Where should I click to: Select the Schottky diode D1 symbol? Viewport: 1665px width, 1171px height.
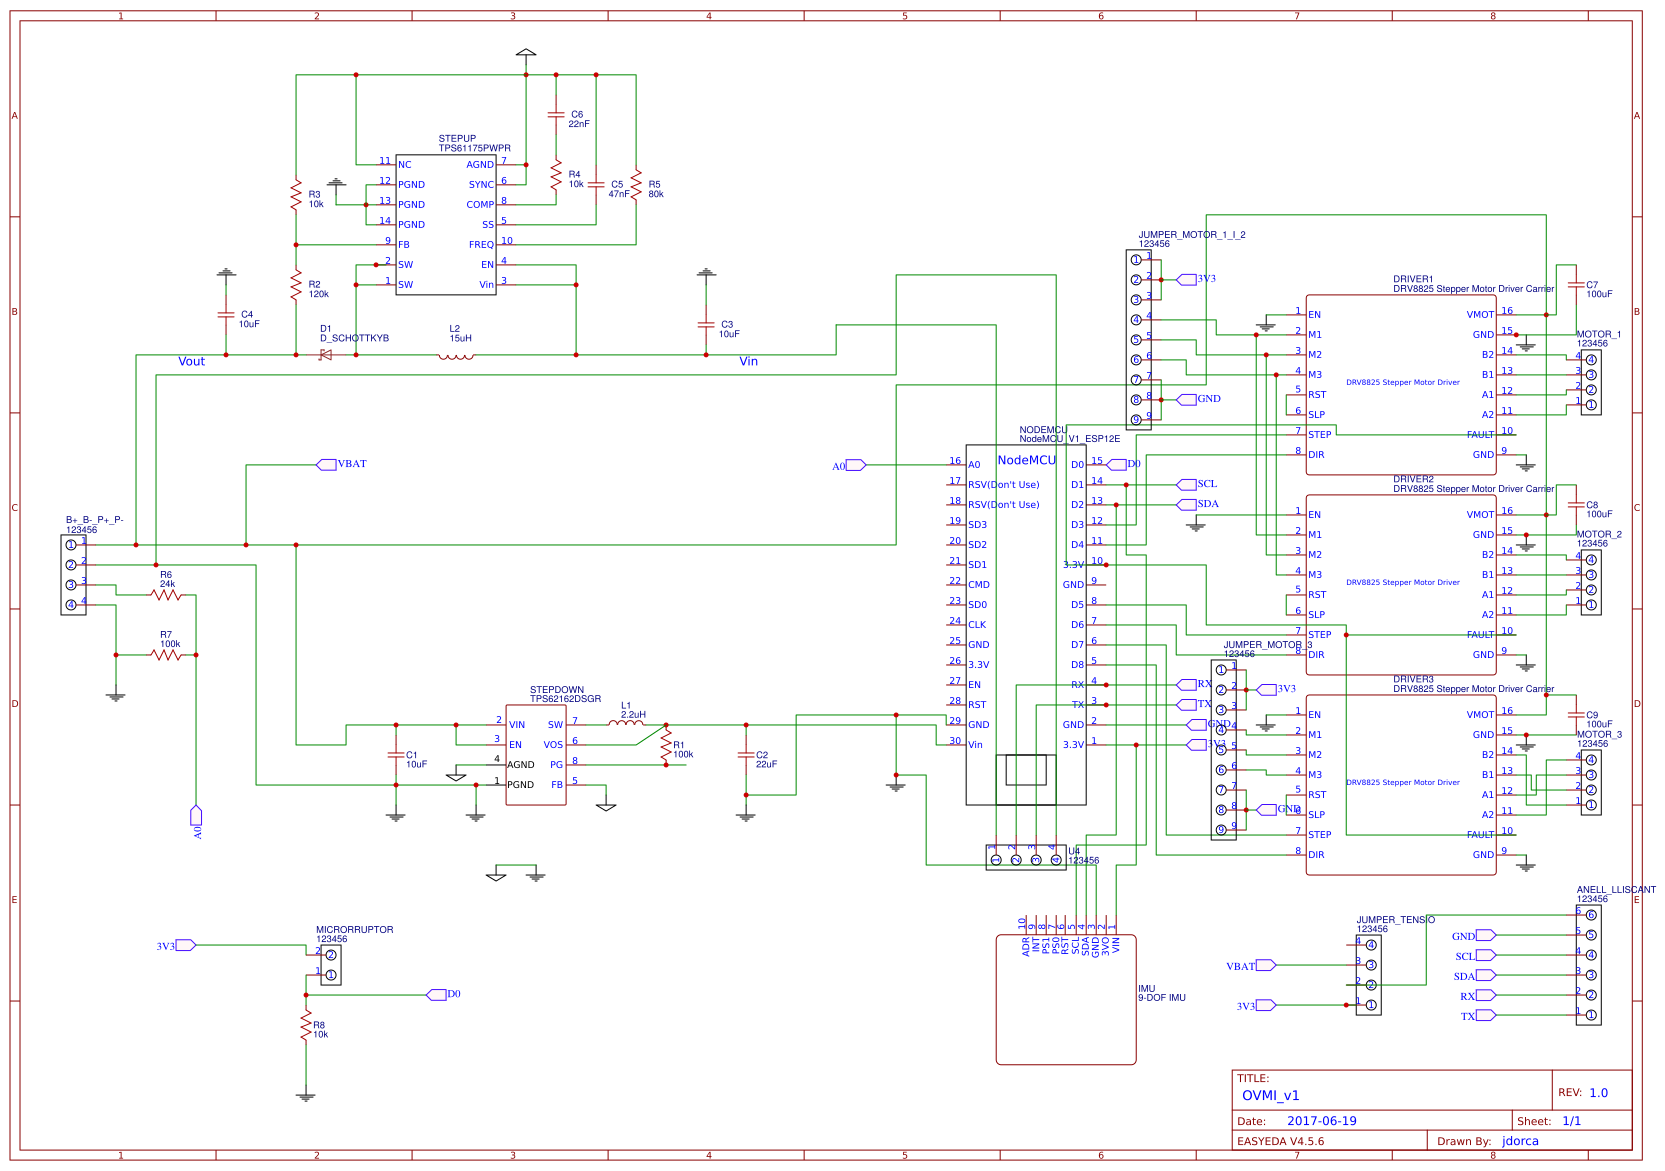coord(325,355)
